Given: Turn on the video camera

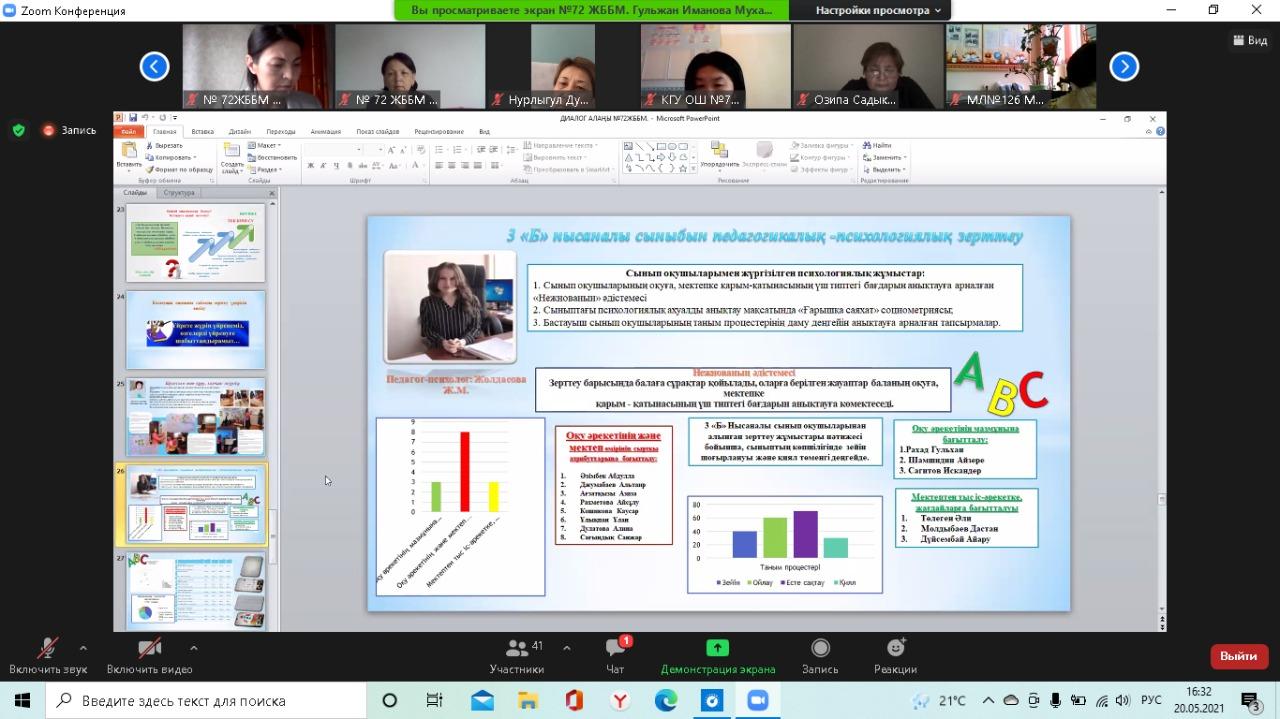Looking at the screenshot, I should coord(149,648).
